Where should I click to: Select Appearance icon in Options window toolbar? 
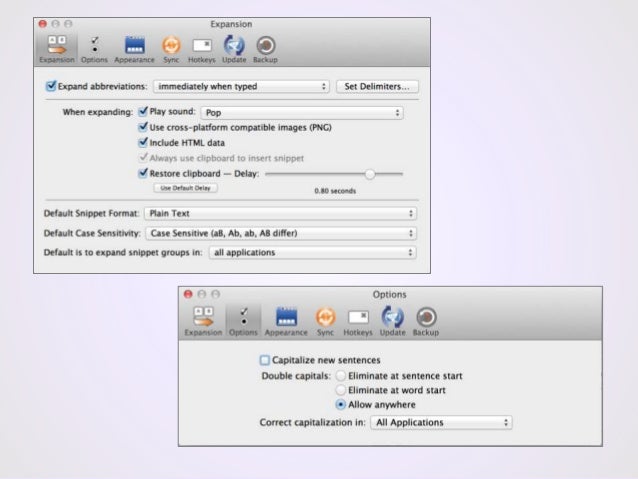pos(286,321)
